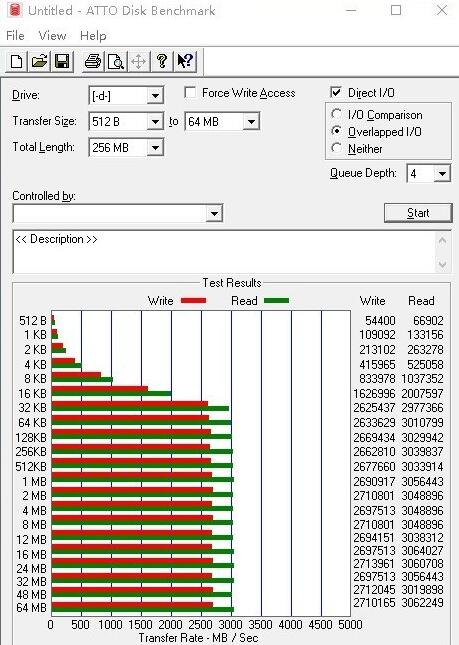This screenshot has height=645, width=459.
Task: Click the Start button
Action: [x=418, y=213]
